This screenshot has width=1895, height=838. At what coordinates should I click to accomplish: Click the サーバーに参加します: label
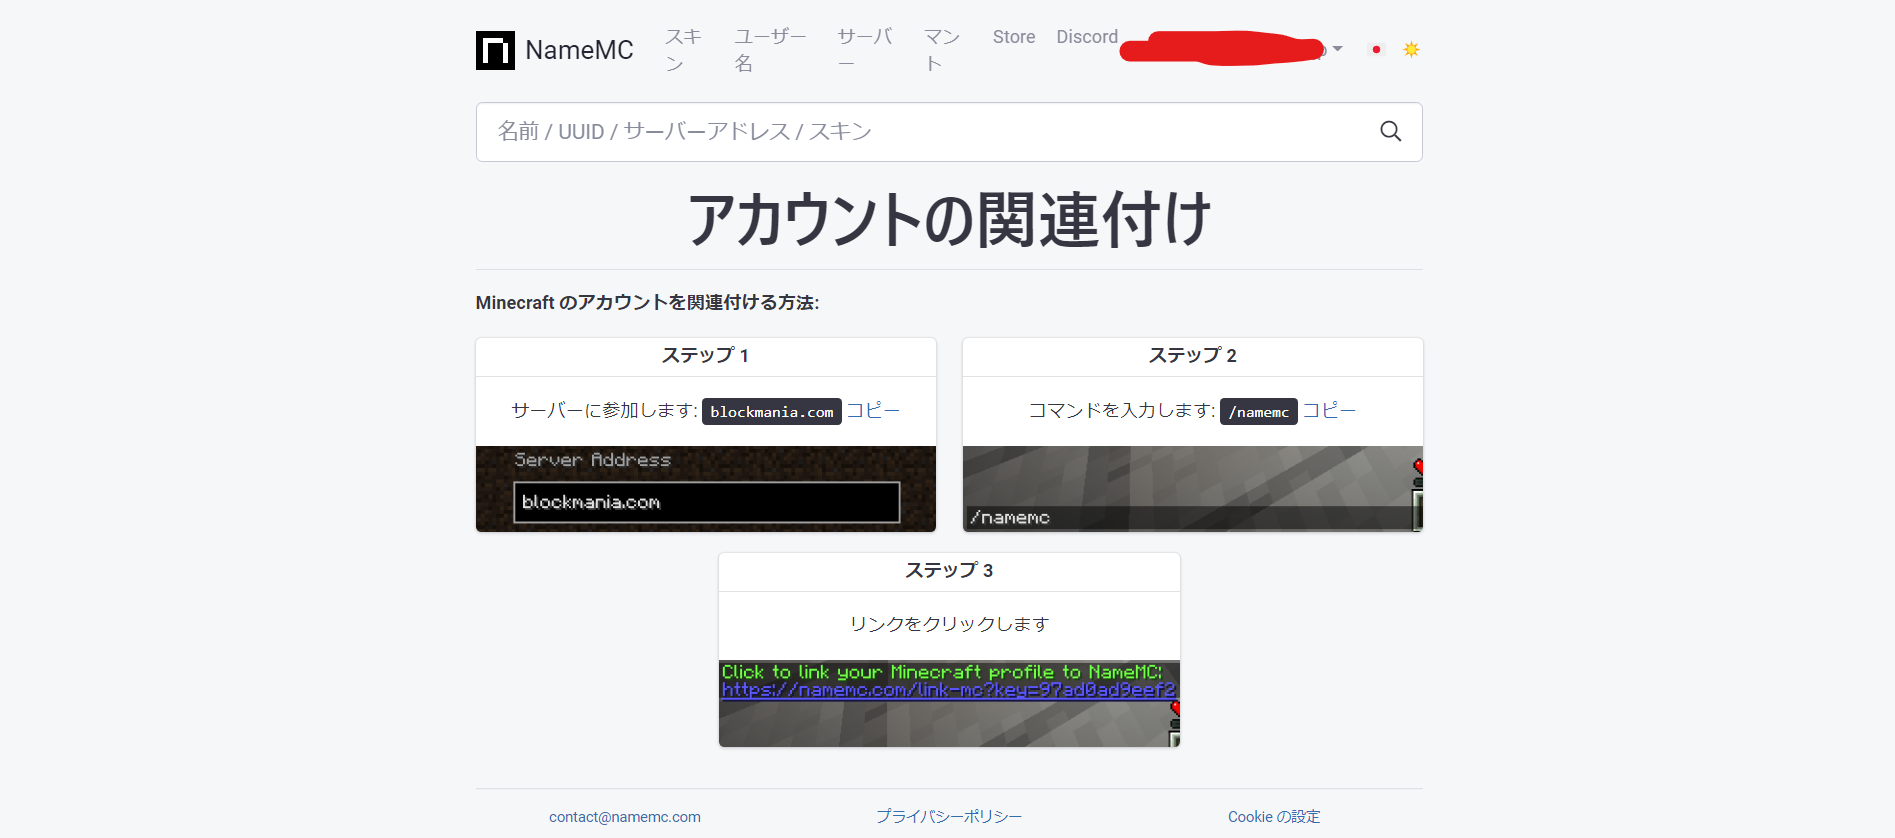pos(605,411)
